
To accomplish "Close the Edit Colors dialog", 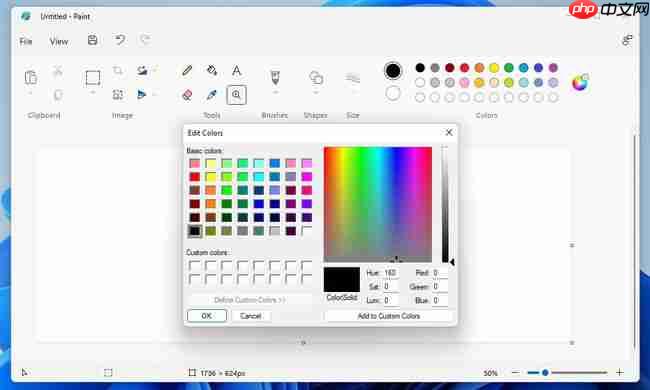I will click(x=449, y=132).
